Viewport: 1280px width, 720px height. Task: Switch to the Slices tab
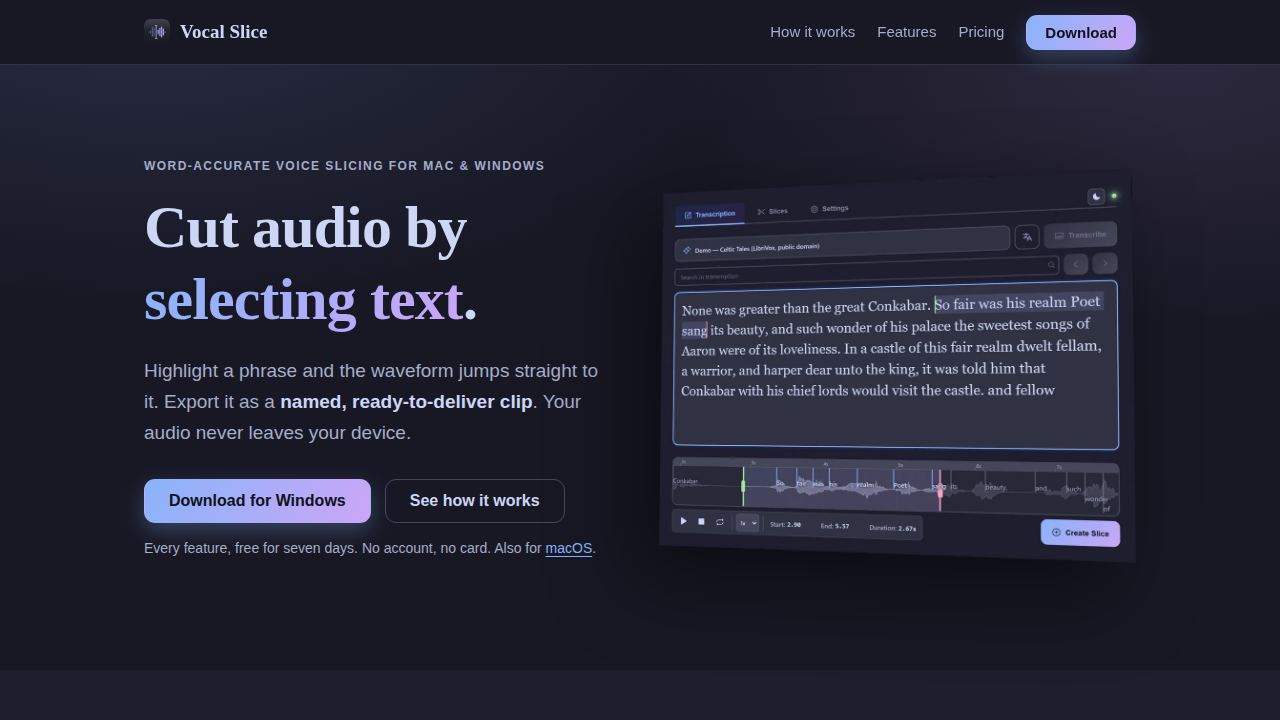[772, 211]
